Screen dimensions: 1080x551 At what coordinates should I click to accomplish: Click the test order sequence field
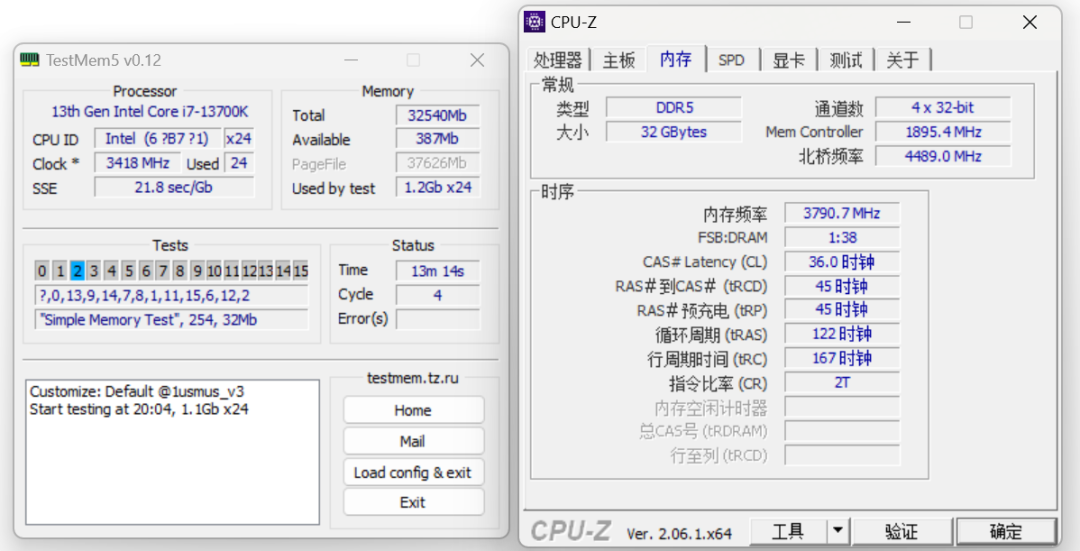[172, 295]
